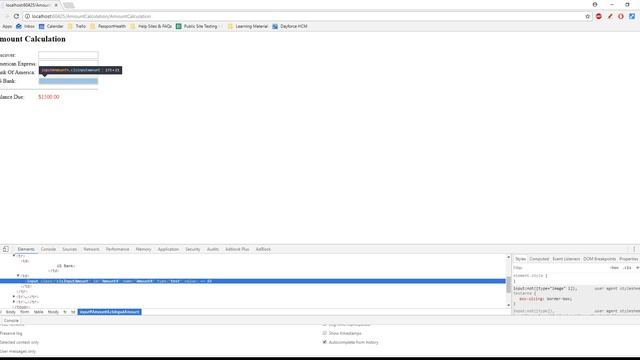Viewport: 640px width, 360px height.
Task: Reload the page with the refresh icon
Action: point(16,16)
